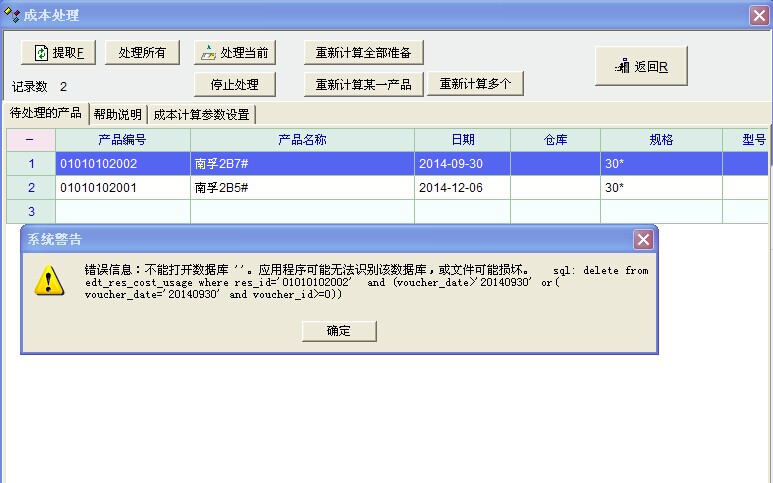Viewport: 773px width, 483px height.
Task: Switch to the 待处理的产品 tab
Action: [x=46, y=113]
